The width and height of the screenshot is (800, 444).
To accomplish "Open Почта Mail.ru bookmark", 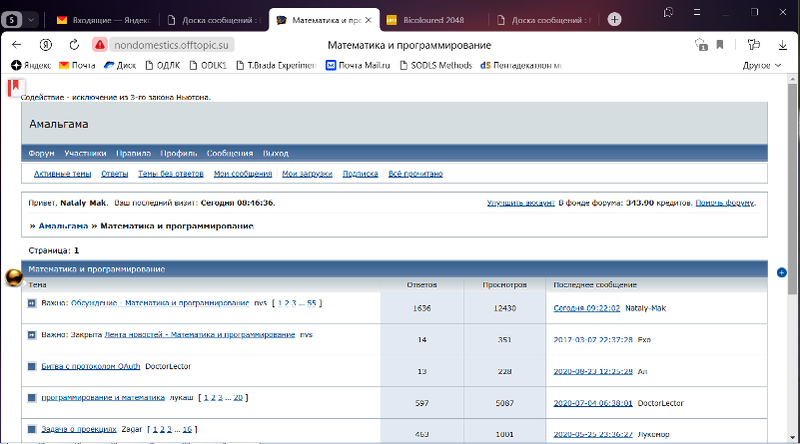I will tap(358, 65).
